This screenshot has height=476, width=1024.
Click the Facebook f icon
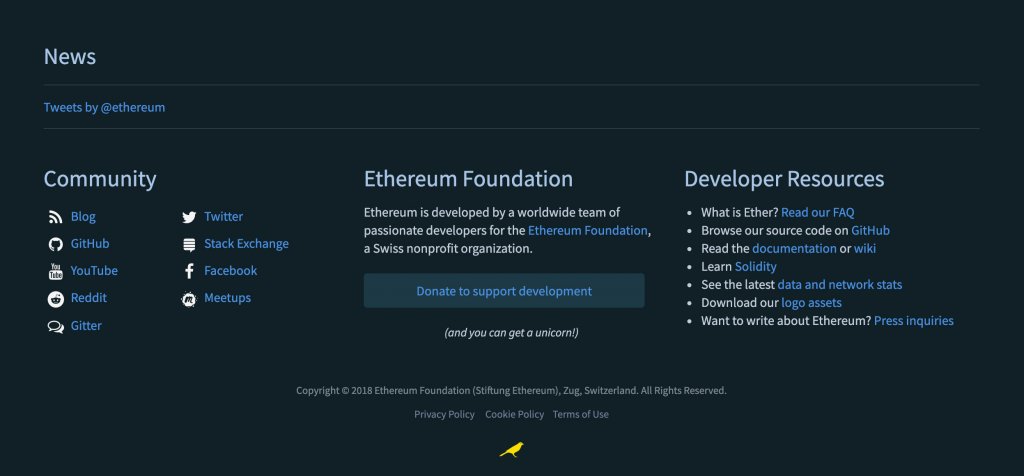(x=189, y=271)
